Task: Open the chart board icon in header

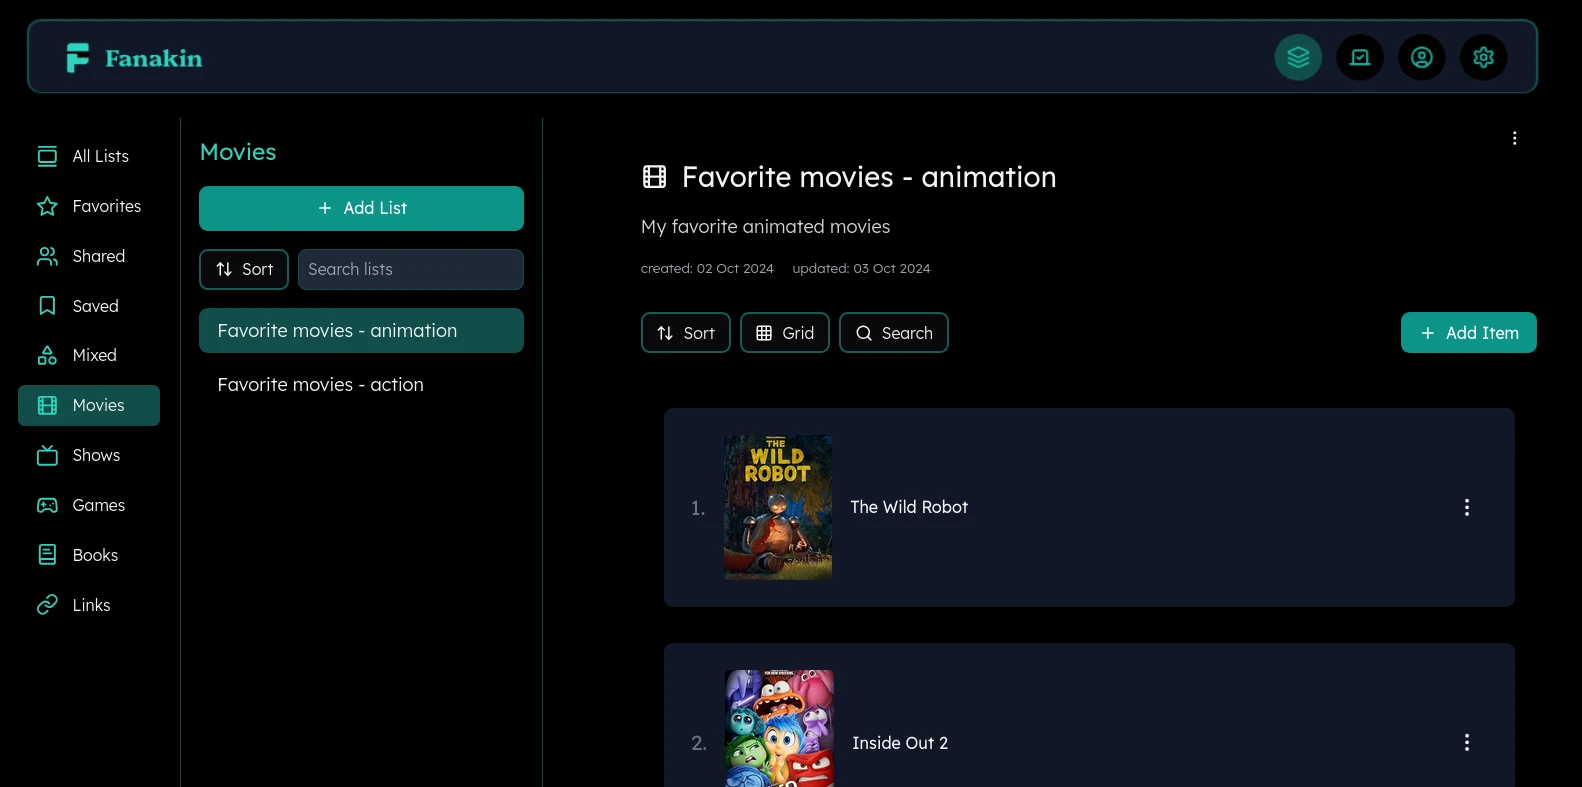Action: tap(1360, 57)
